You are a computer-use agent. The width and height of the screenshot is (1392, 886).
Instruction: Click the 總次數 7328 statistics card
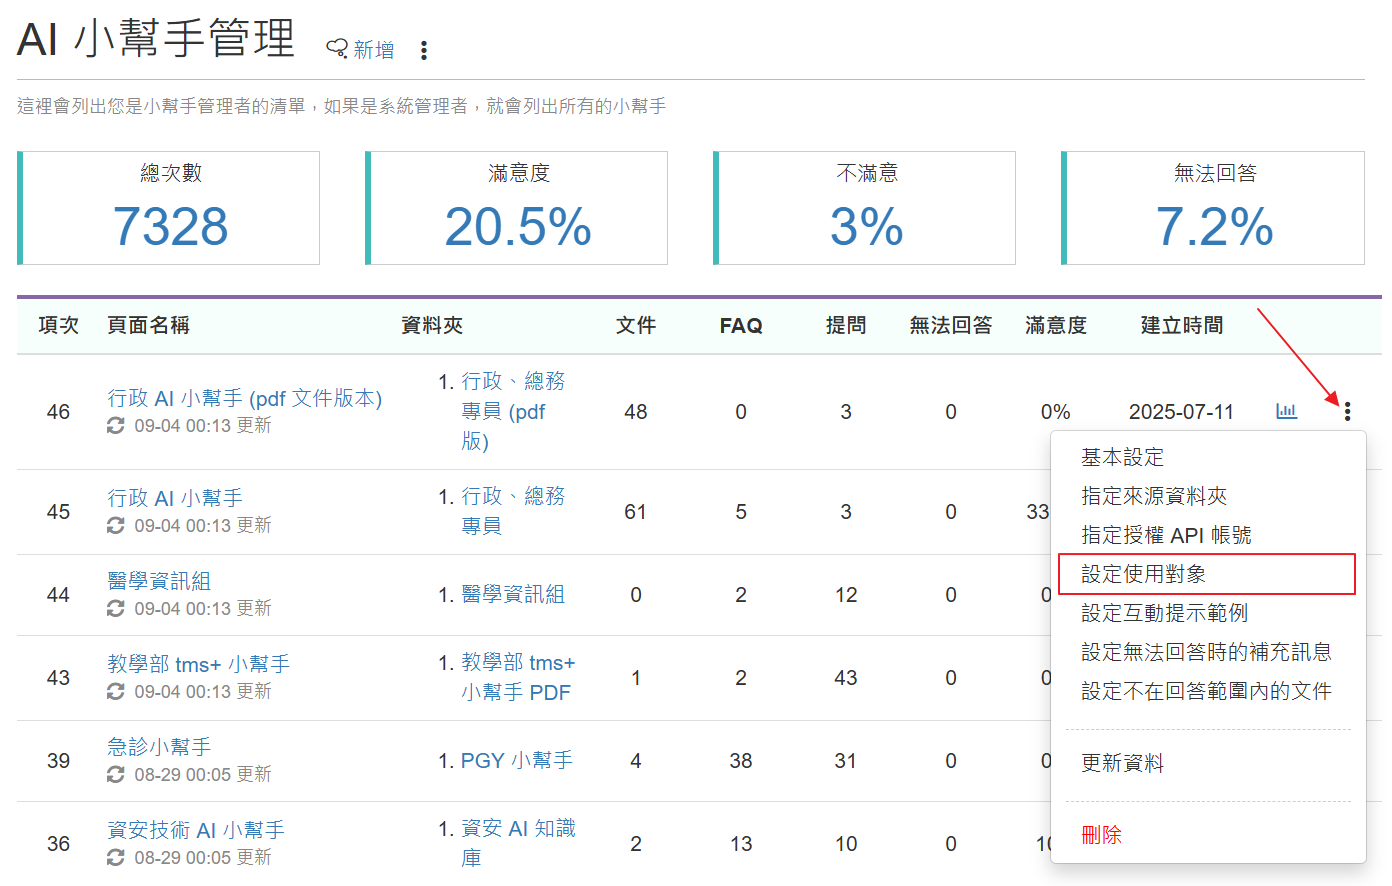coord(169,208)
